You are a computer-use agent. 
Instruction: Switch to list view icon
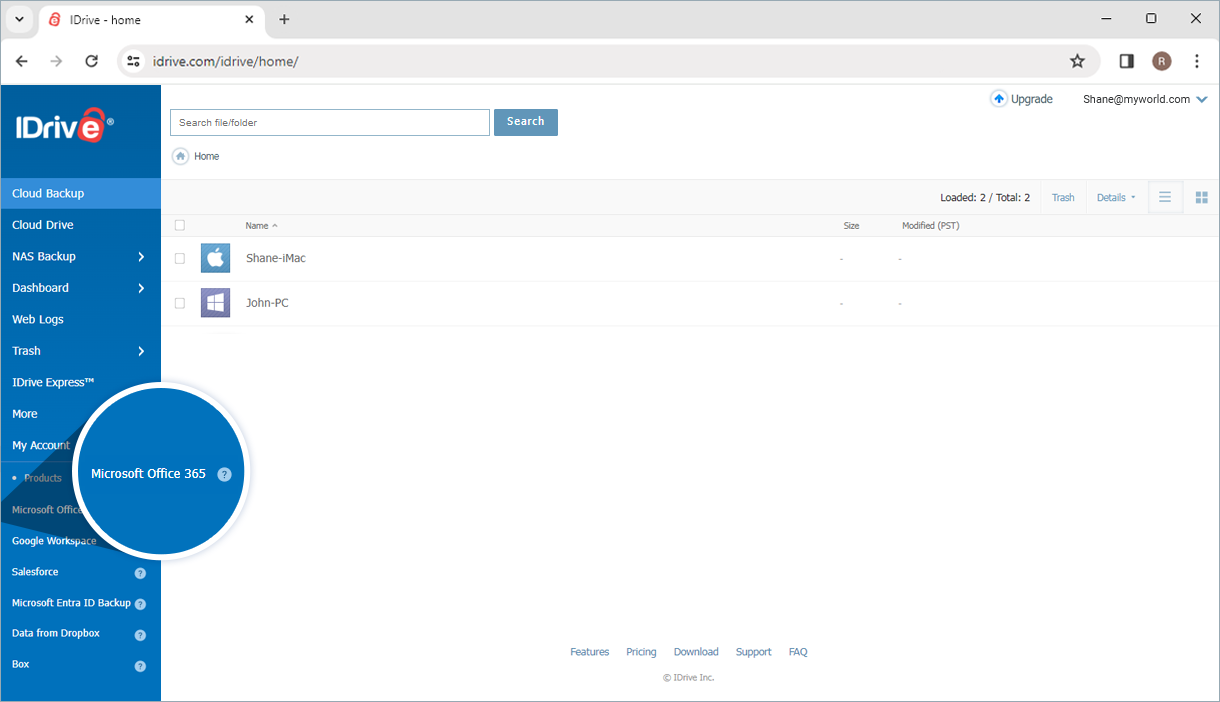click(x=1165, y=197)
